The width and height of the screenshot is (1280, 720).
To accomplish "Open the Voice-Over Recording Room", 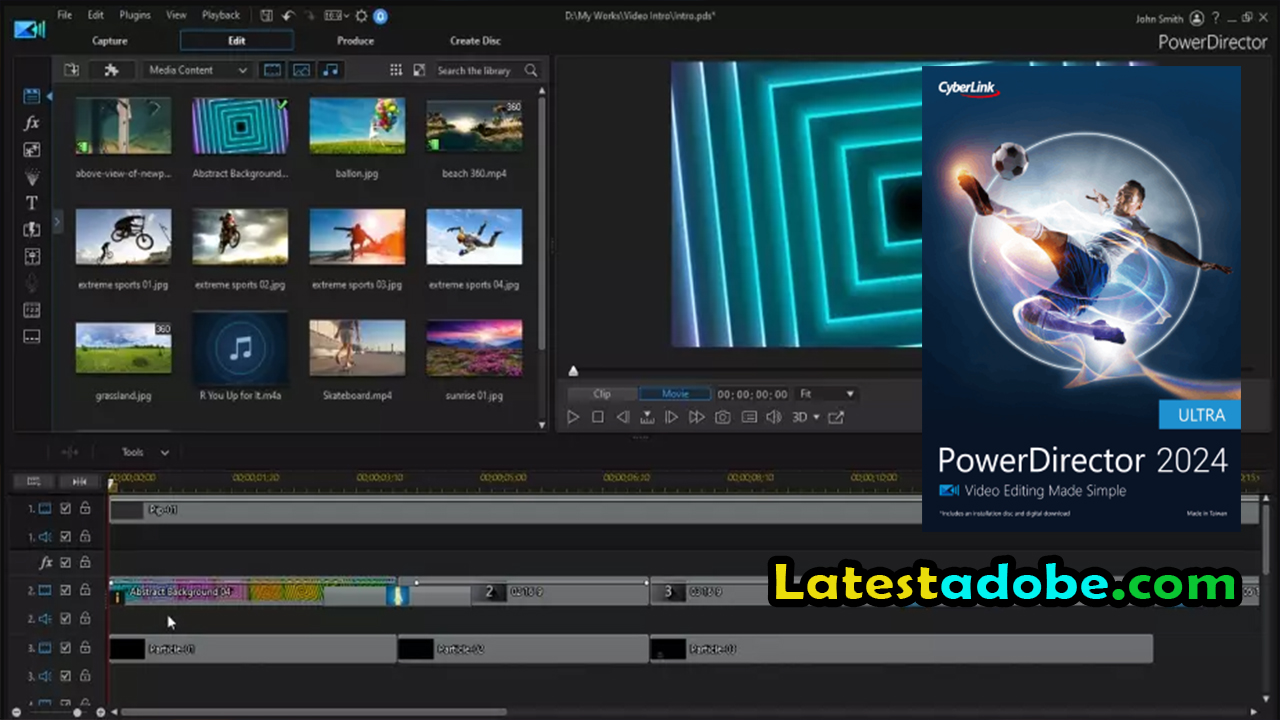I will coord(31,284).
